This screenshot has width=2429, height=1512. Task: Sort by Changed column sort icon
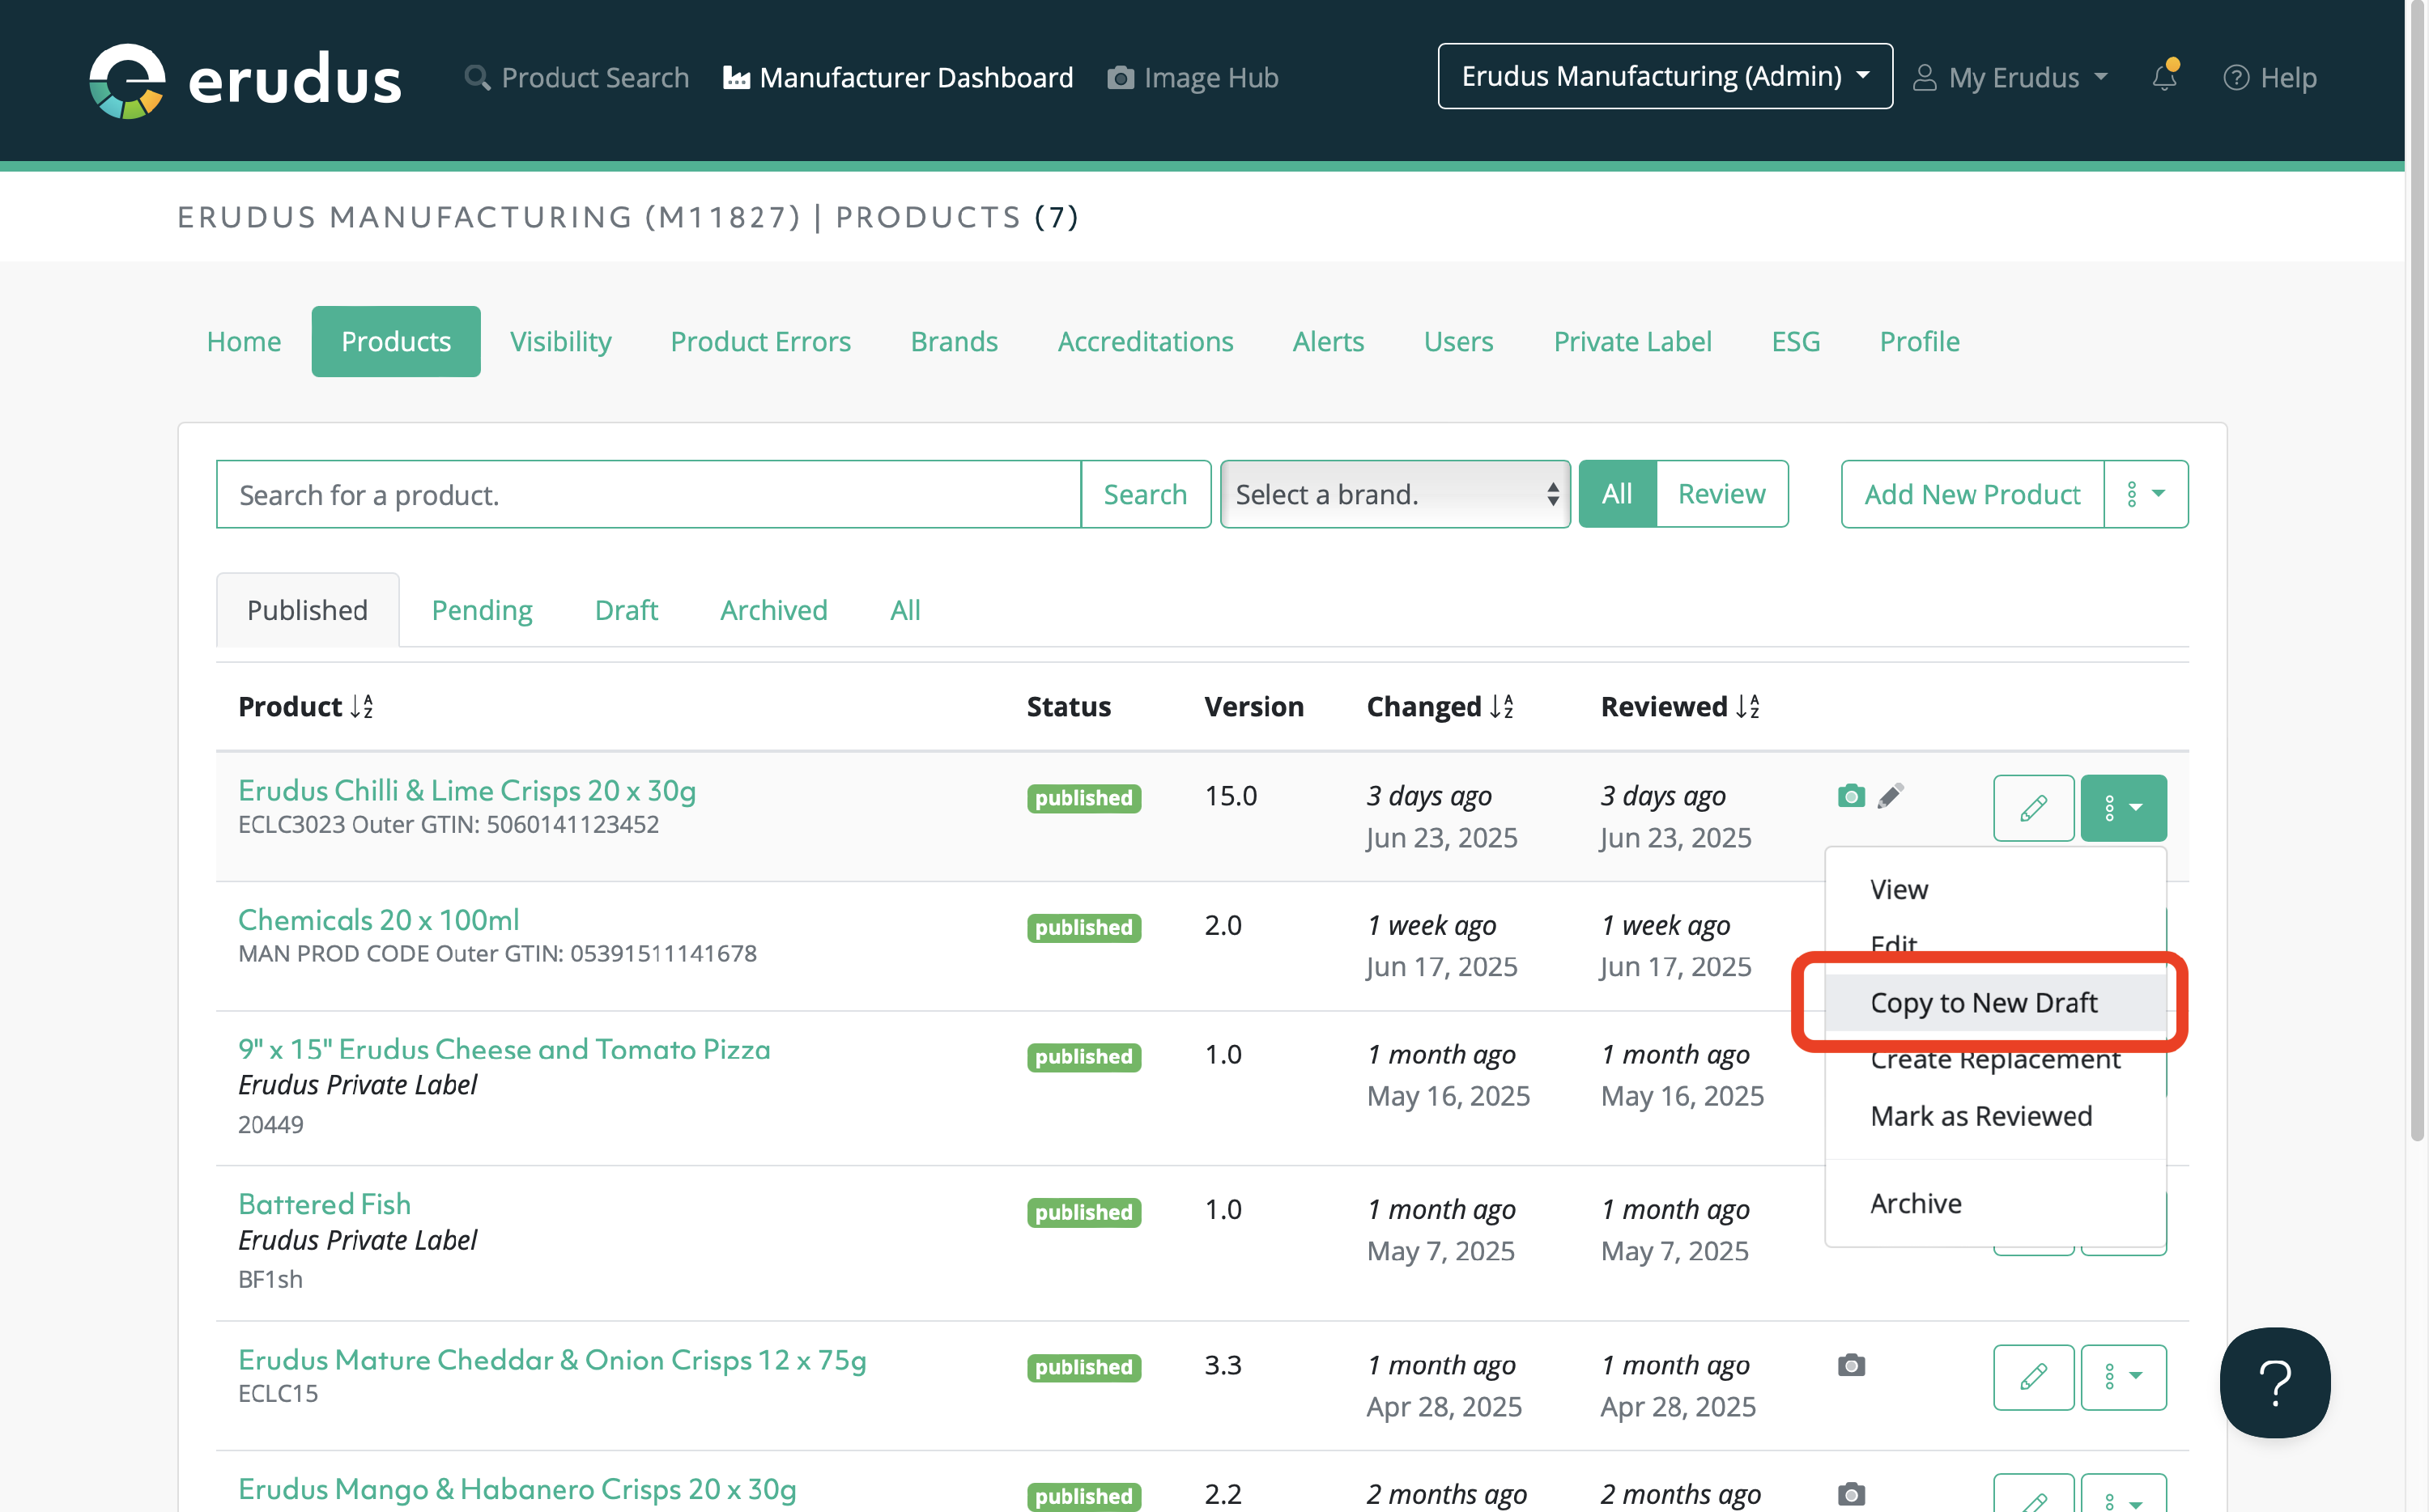click(x=1501, y=707)
